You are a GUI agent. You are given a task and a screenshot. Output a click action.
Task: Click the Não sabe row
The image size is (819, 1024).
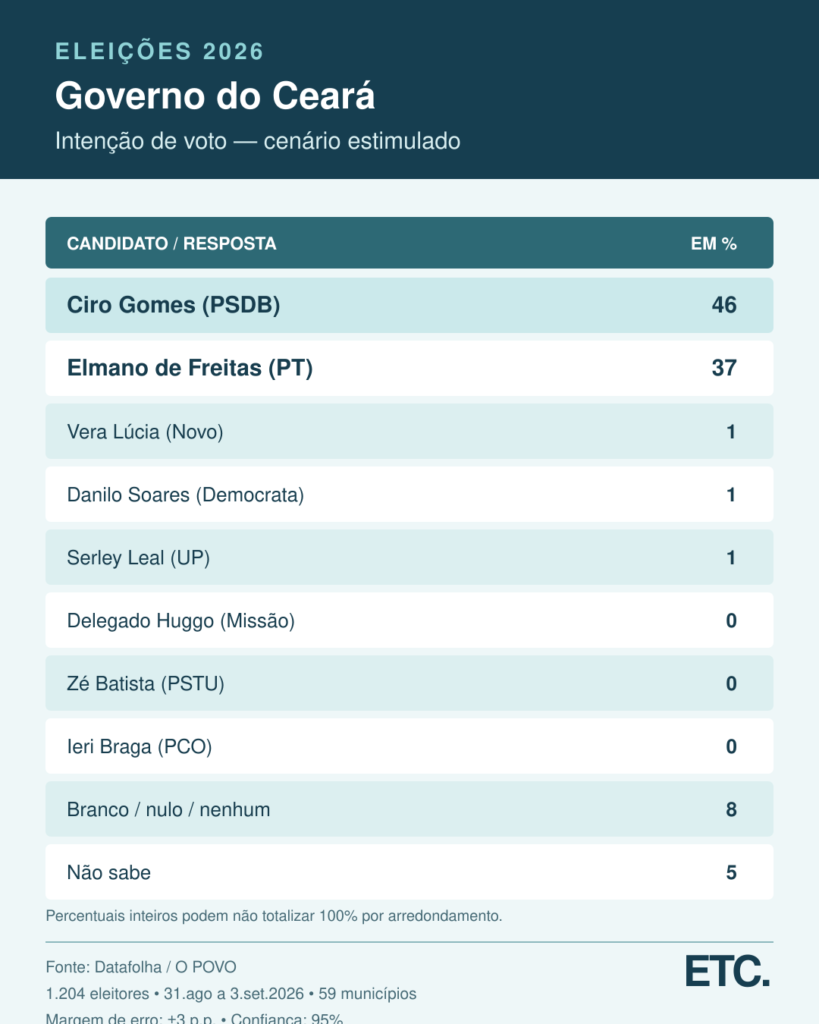coord(410,872)
